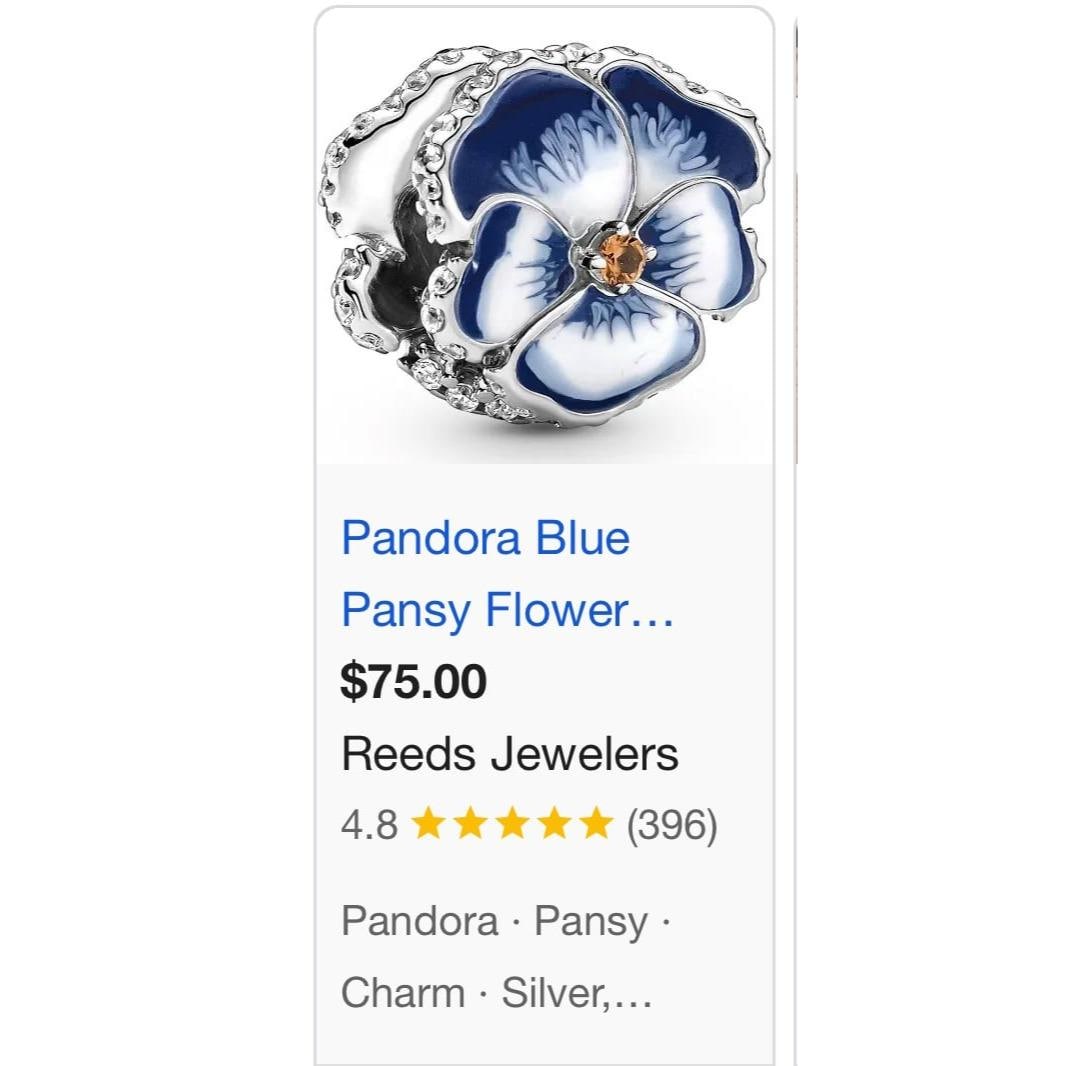1066x1066 pixels.
Task: Visit the Reeds Jewelers seller name
Action: [510, 754]
